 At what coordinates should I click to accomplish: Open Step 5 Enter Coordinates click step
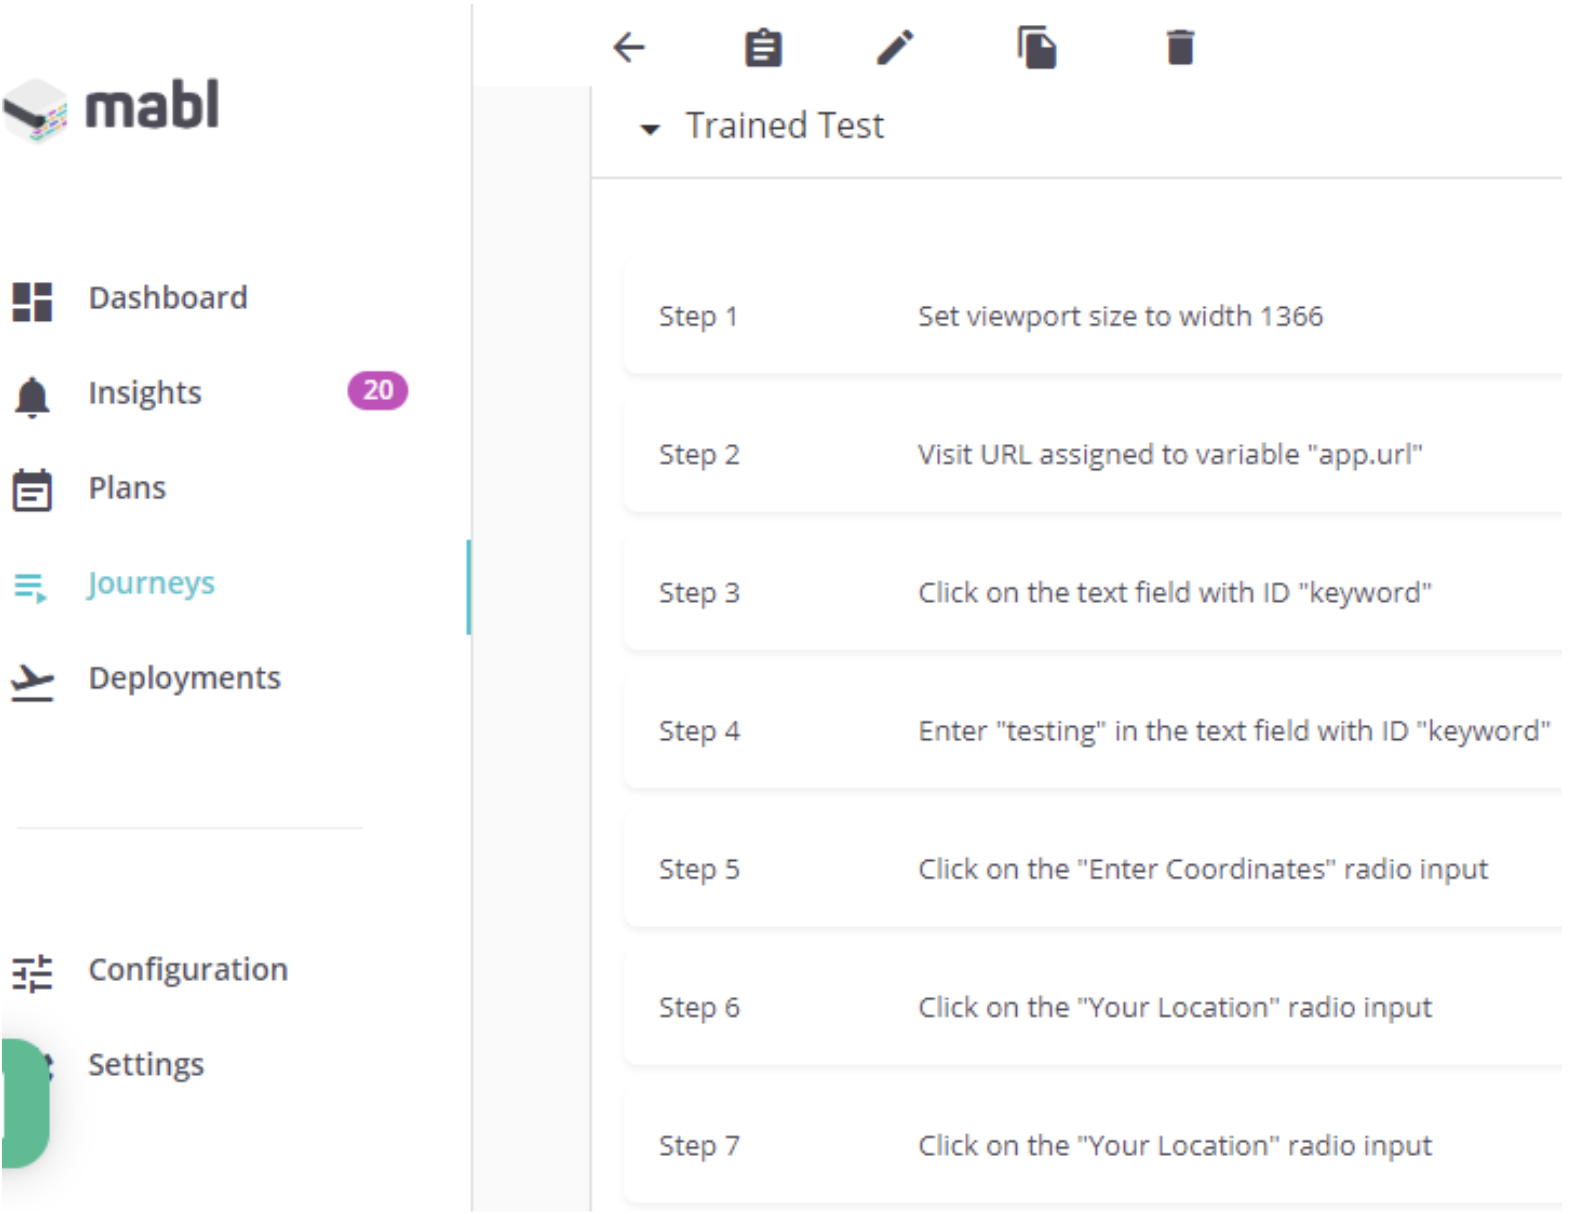click(x=1090, y=869)
